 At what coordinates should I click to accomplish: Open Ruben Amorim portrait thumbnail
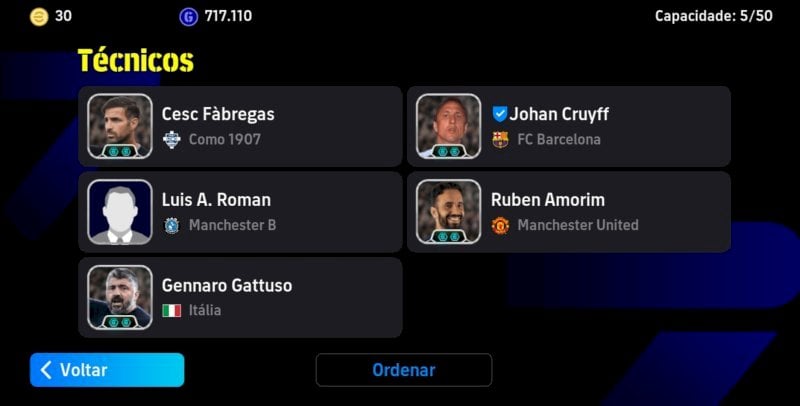pyautogui.click(x=448, y=212)
